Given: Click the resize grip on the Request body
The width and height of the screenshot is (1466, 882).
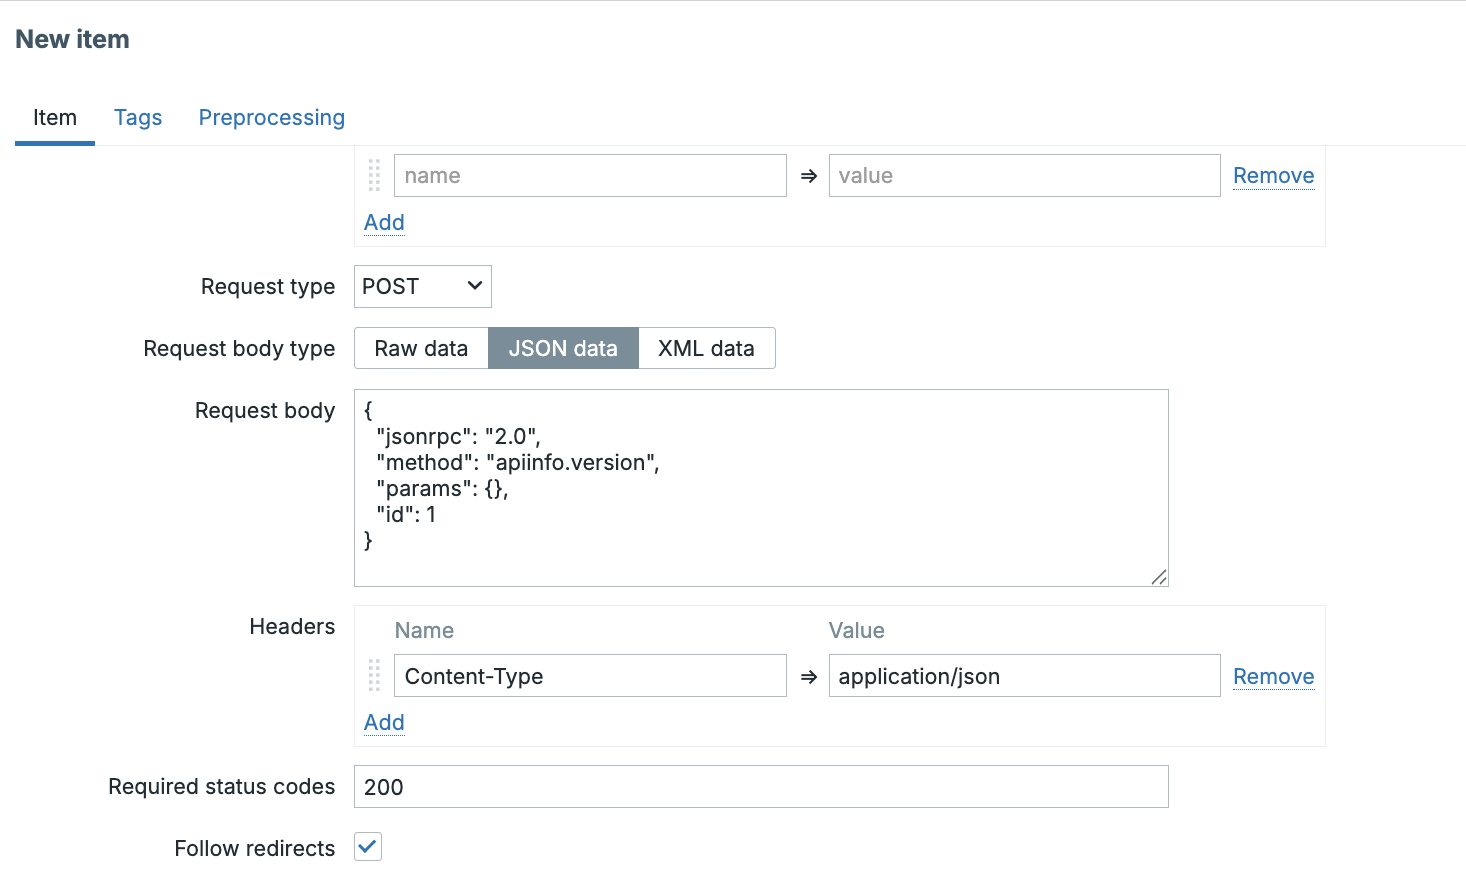Looking at the screenshot, I should pyautogui.click(x=1160, y=577).
